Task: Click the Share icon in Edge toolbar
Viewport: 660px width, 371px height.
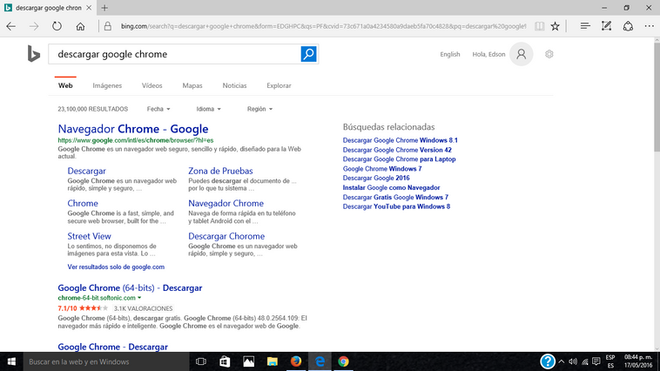Action: click(x=628, y=26)
